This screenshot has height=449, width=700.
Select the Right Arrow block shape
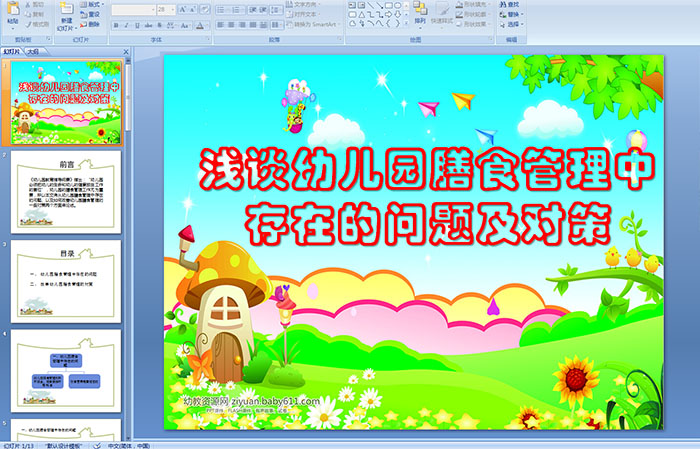(388, 14)
